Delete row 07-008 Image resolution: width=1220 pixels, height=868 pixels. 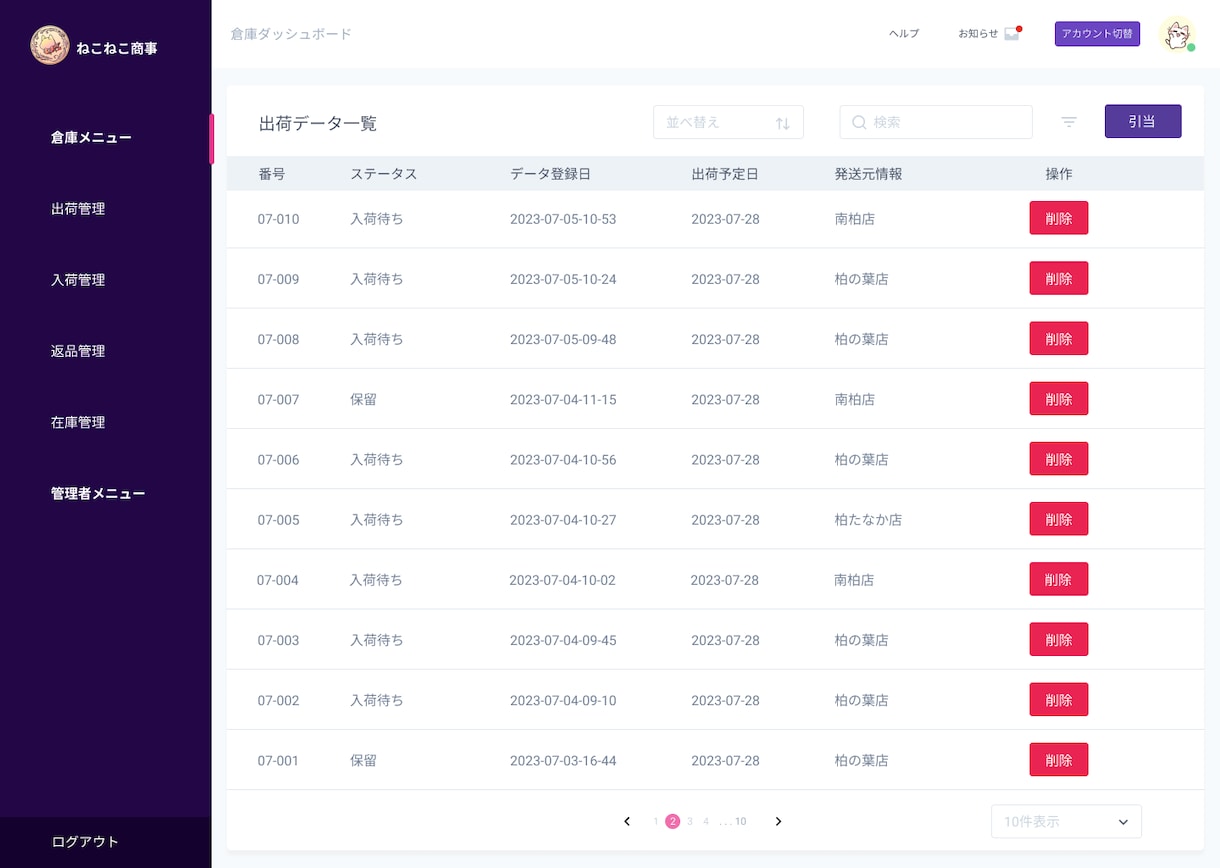point(1059,338)
